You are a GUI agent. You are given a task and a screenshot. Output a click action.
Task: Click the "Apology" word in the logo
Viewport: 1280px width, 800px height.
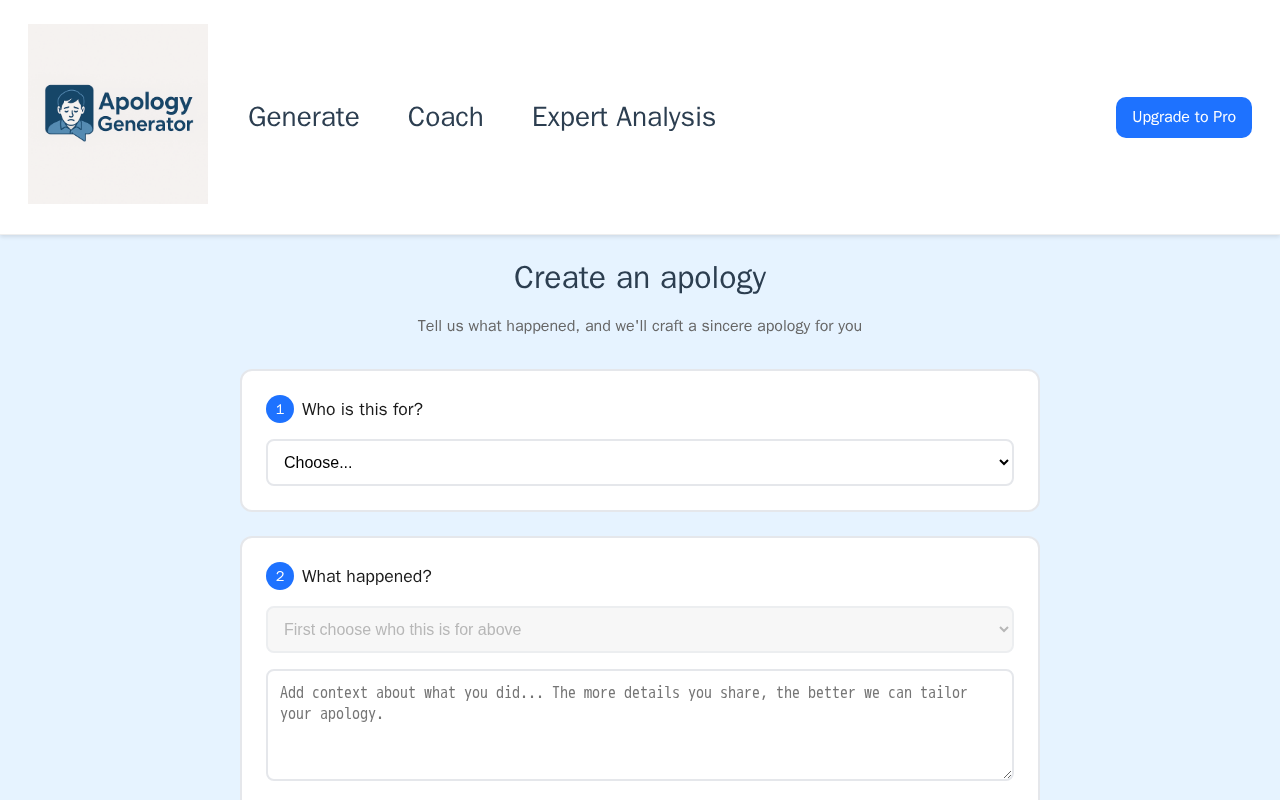(146, 101)
